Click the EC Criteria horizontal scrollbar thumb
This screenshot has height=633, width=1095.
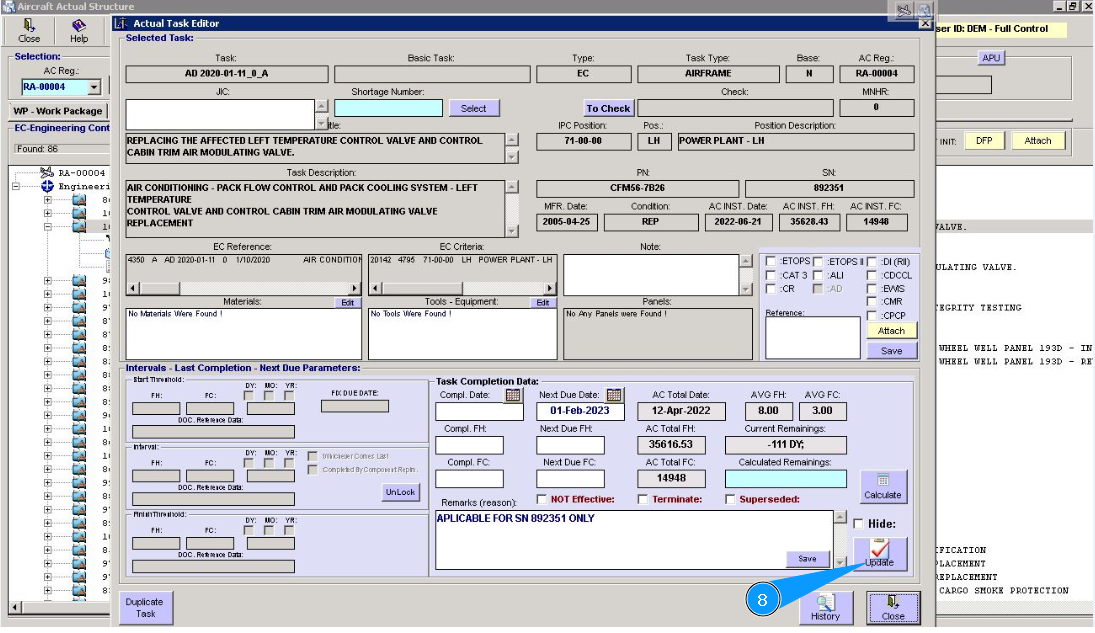click(422, 288)
